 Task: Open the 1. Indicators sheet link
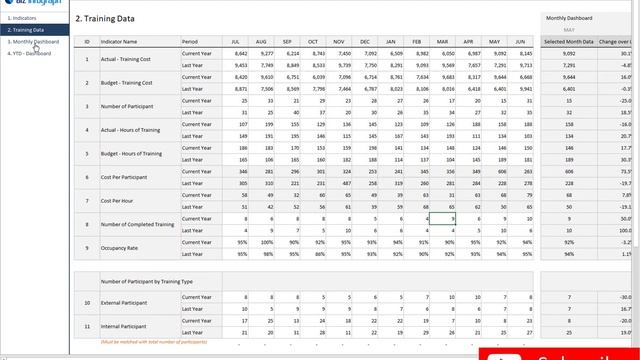point(22,18)
